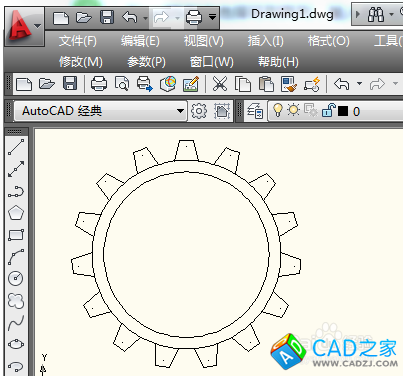This screenshot has width=403, height=376.
Task: Click Plot printer in quick access toolbar
Action: click(x=194, y=17)
